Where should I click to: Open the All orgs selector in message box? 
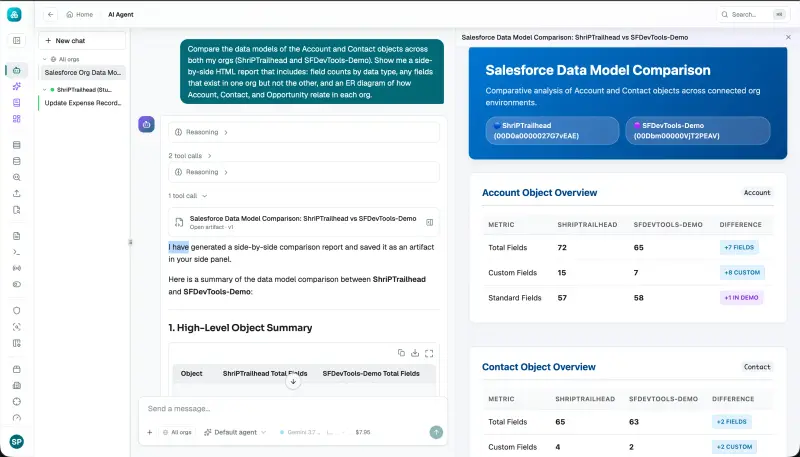pyautogui.click(x=177, y=432)
